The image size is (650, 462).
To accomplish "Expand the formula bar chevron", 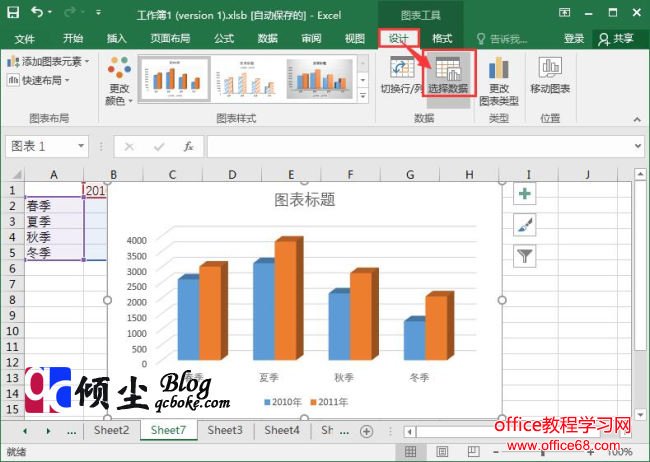I will (x=638, y=146).
